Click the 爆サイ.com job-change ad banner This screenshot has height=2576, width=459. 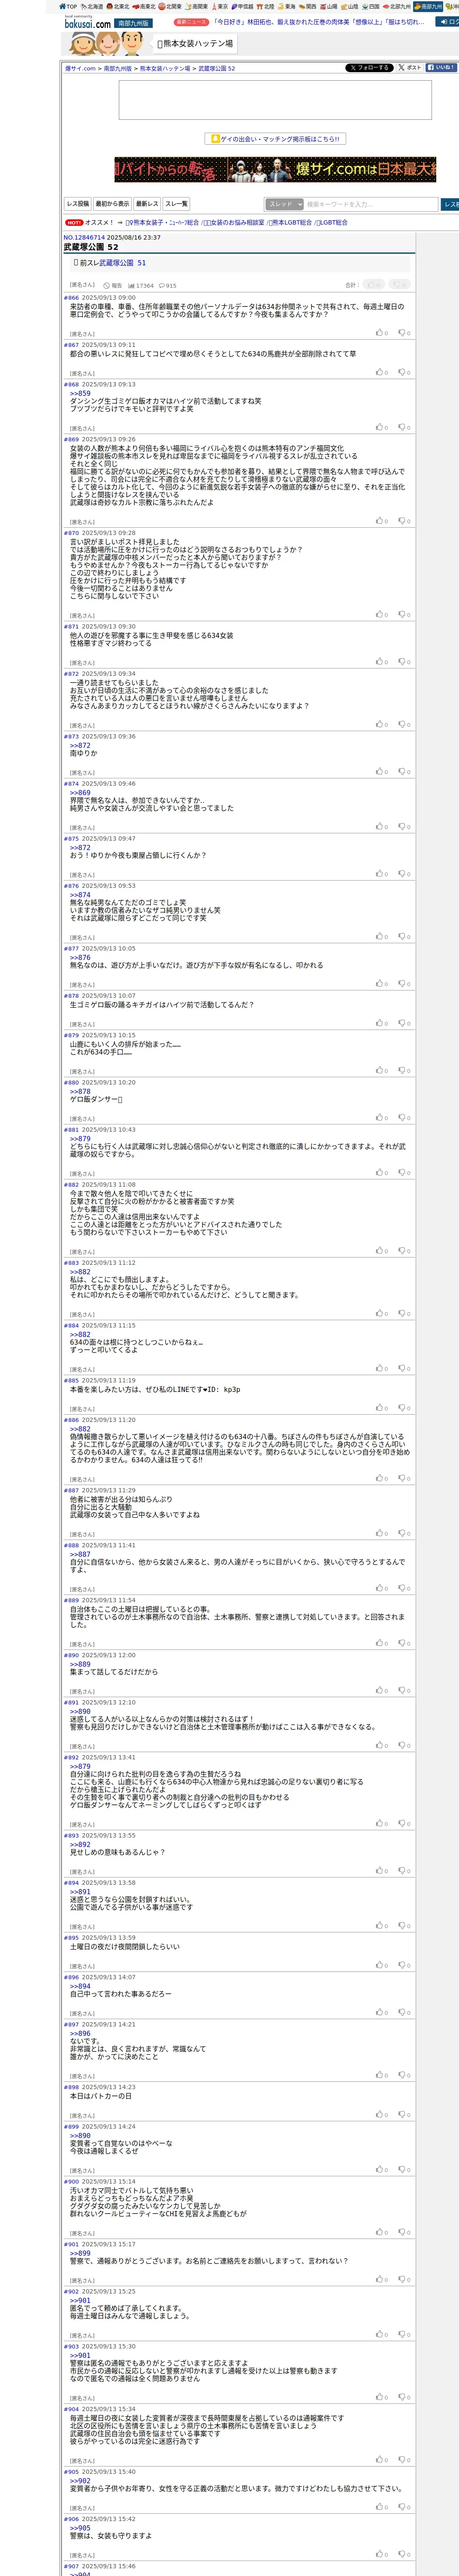pyautogui.click(x=275, y=169)
